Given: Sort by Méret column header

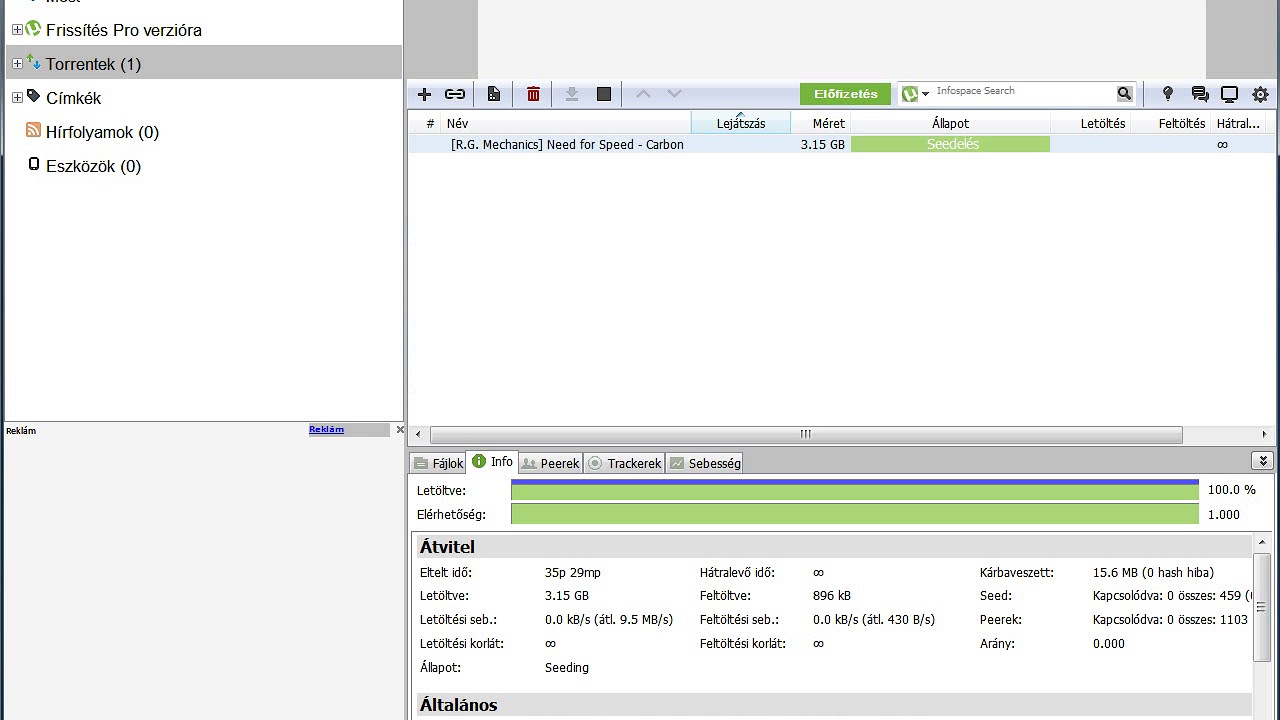Looking at the screenshot, I should click(x=821, y=123).
